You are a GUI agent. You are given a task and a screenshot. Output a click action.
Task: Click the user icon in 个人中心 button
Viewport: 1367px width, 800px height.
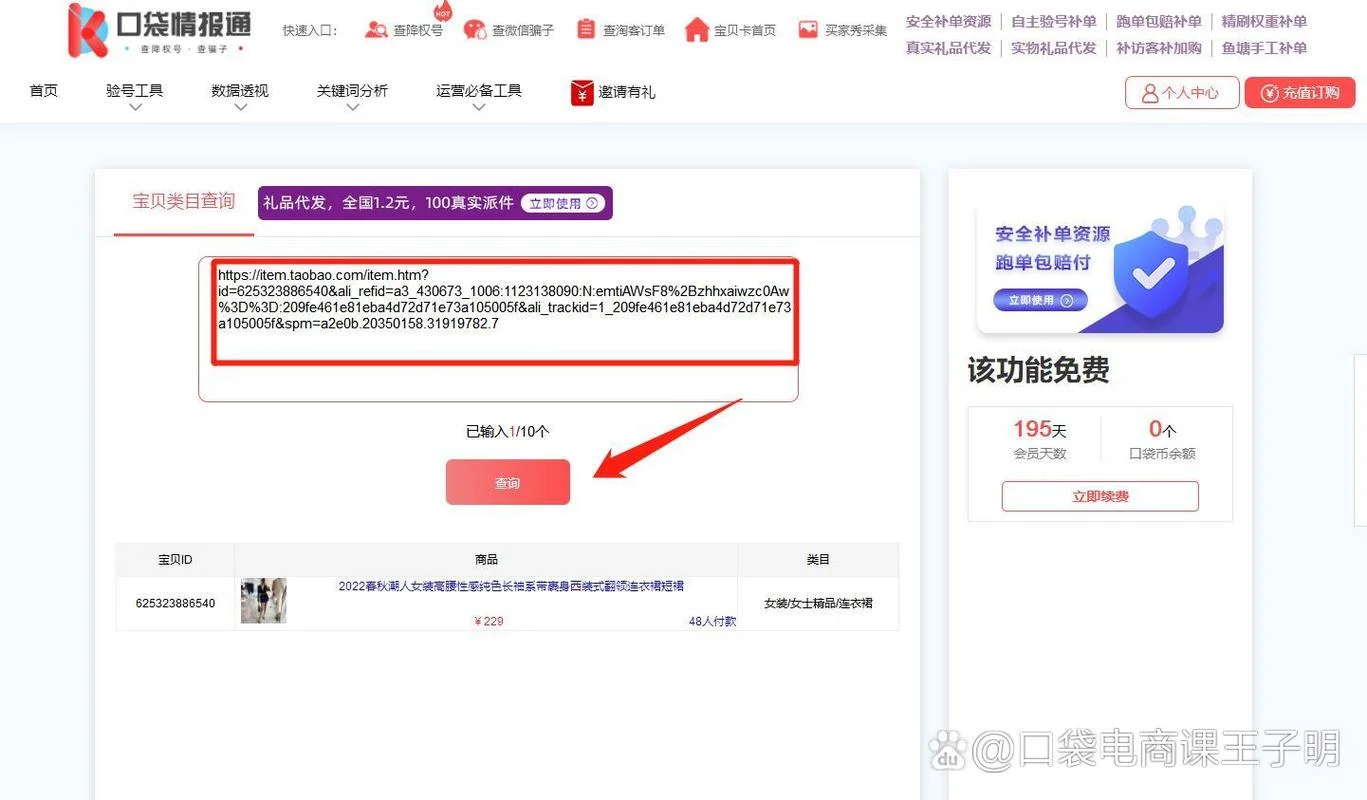click(1150, 92)
